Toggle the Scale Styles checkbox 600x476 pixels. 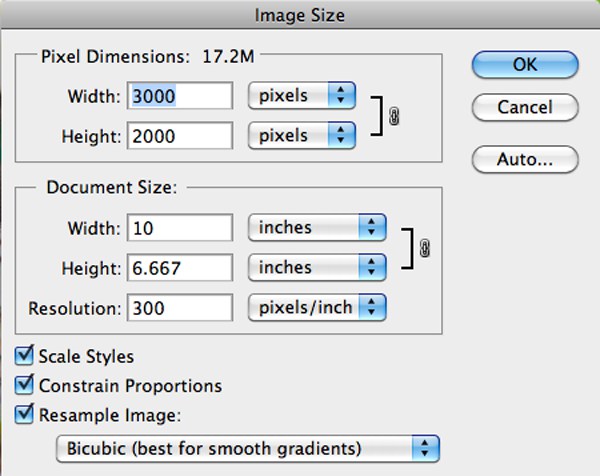coord(25,356)
